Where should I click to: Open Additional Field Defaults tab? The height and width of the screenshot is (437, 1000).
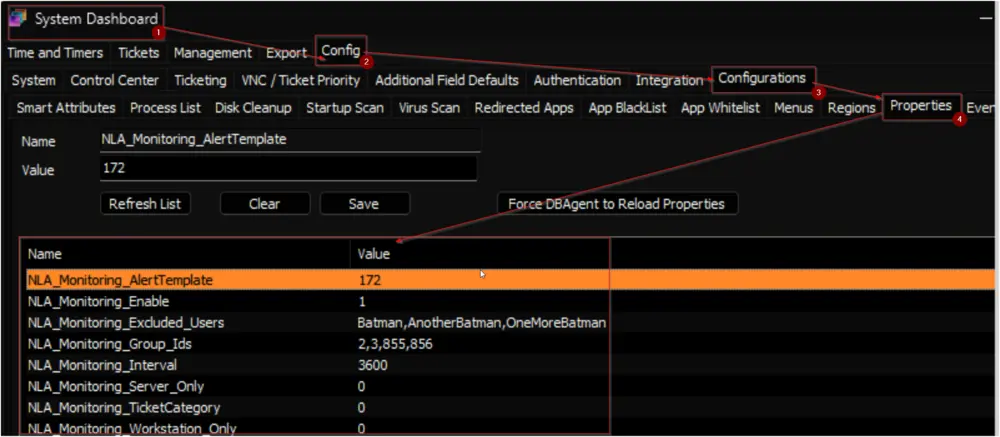pyautogui.click(x=446, y=80)
